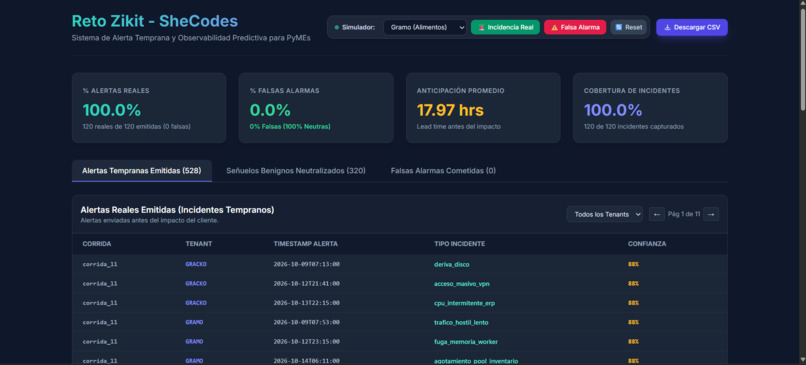This screenshot has height=365, width=806.
Task: Select the agotamiento_pool_inventario incident cell
Action: 476,361
